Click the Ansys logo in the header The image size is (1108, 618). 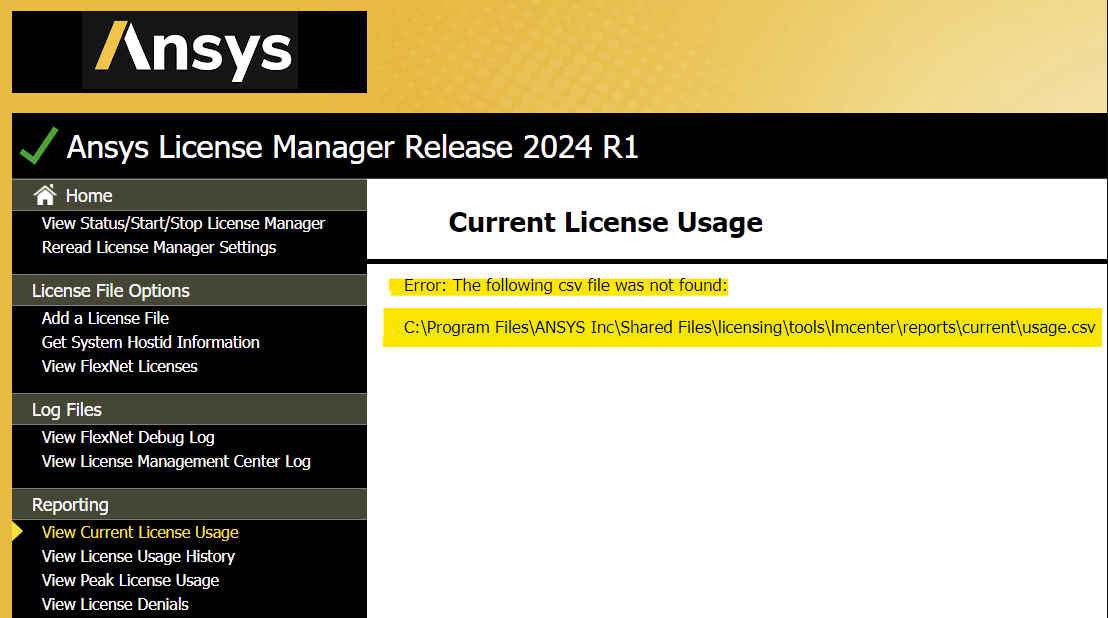click(190, 51)
